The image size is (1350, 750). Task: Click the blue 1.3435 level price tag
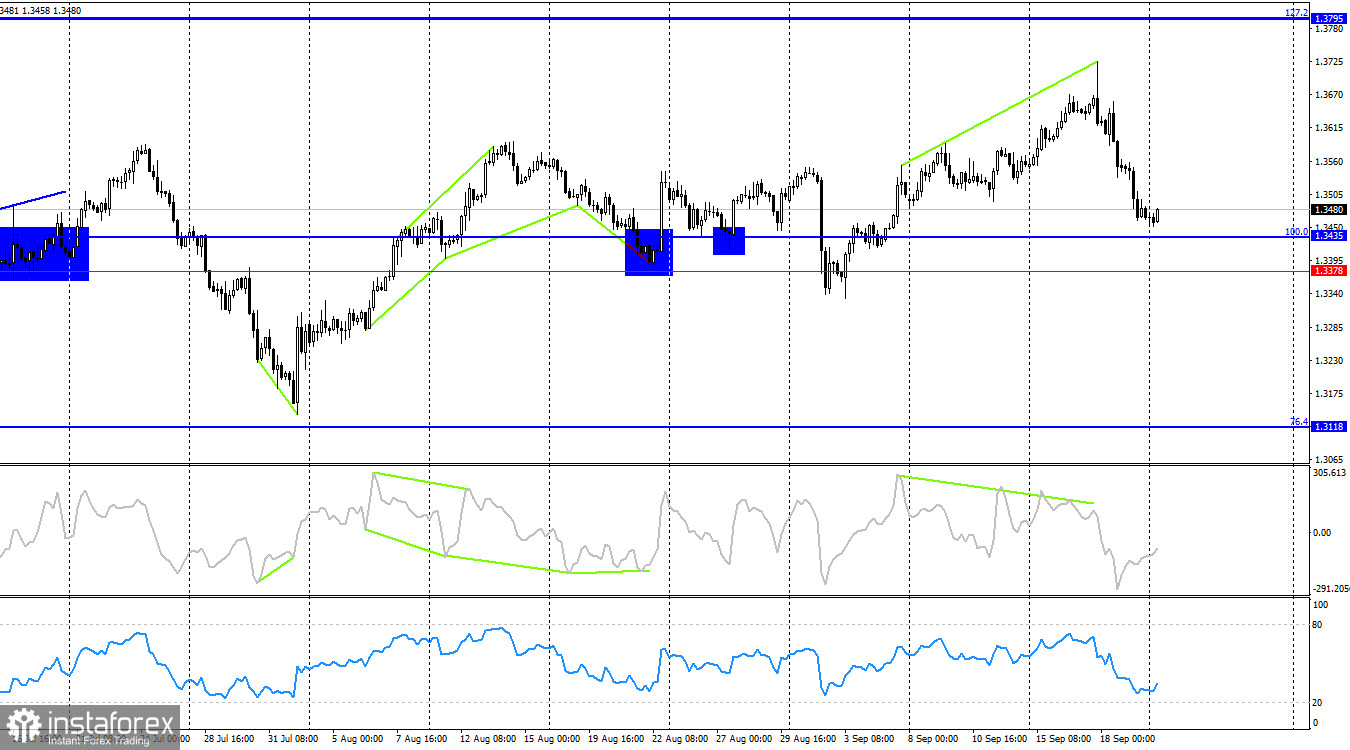coord(1329,236)
